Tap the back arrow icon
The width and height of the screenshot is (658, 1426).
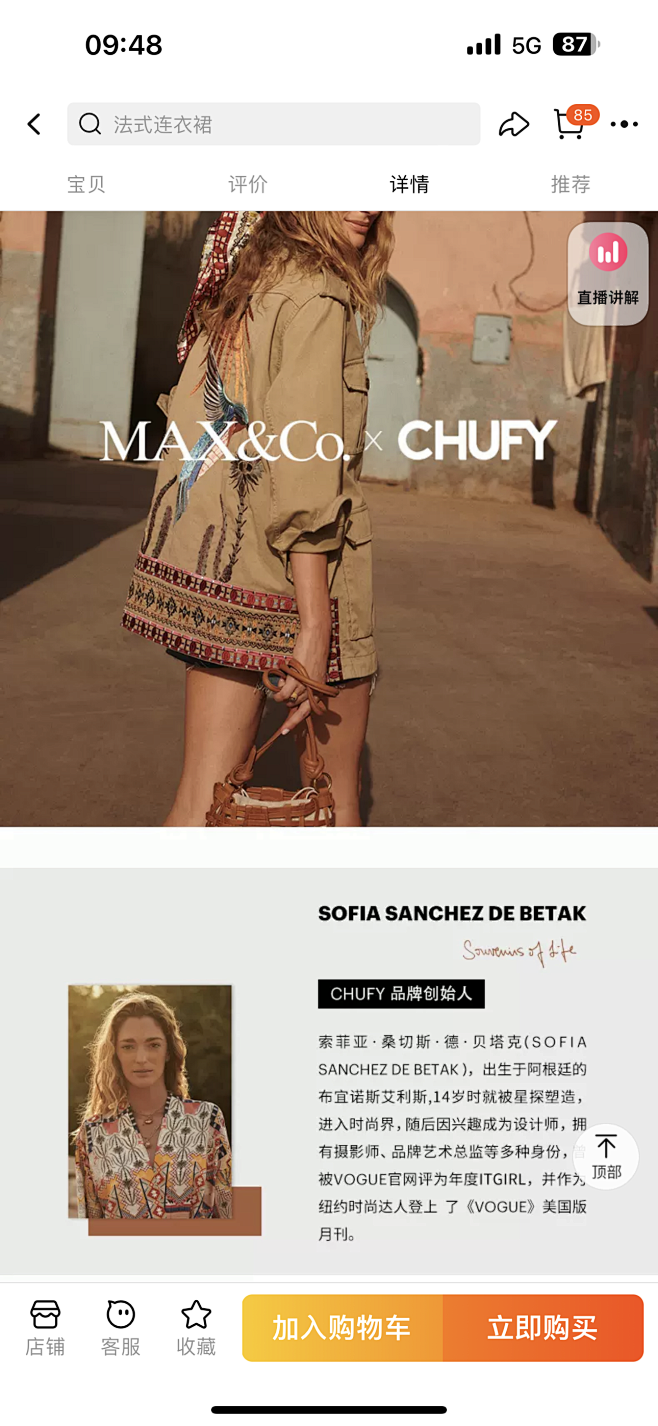[x=34, y=124]
